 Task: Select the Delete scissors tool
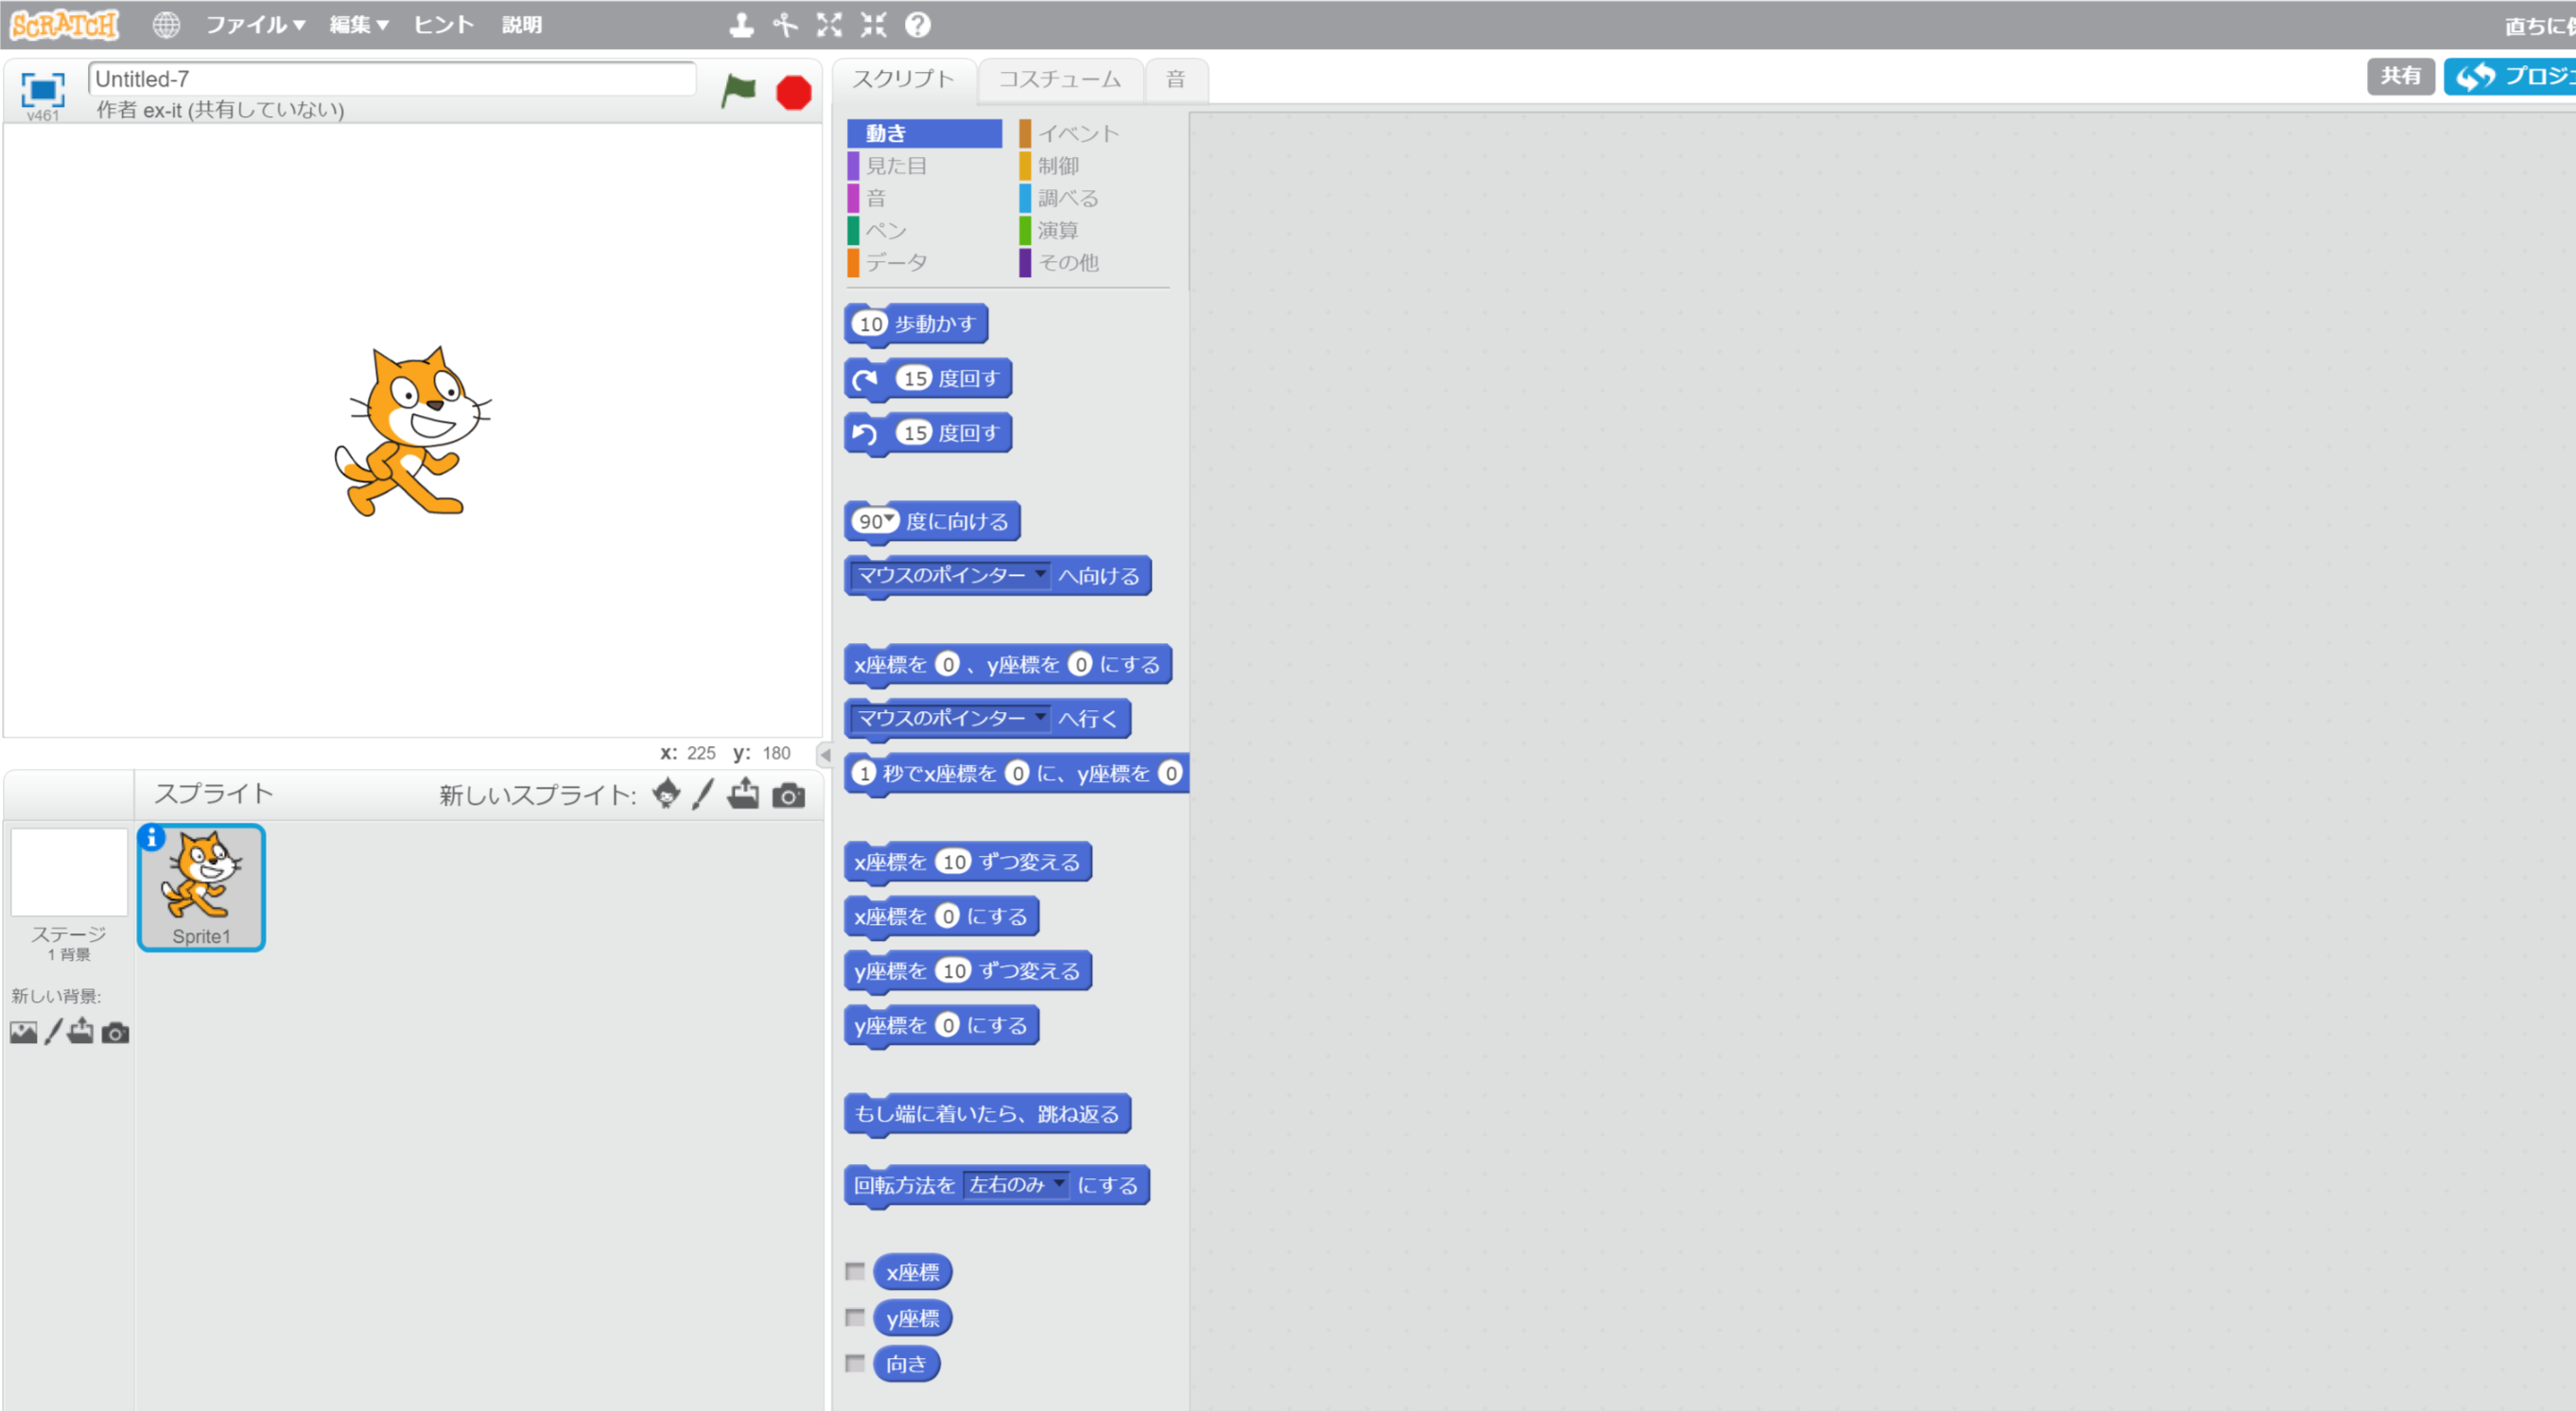point(785,25)
